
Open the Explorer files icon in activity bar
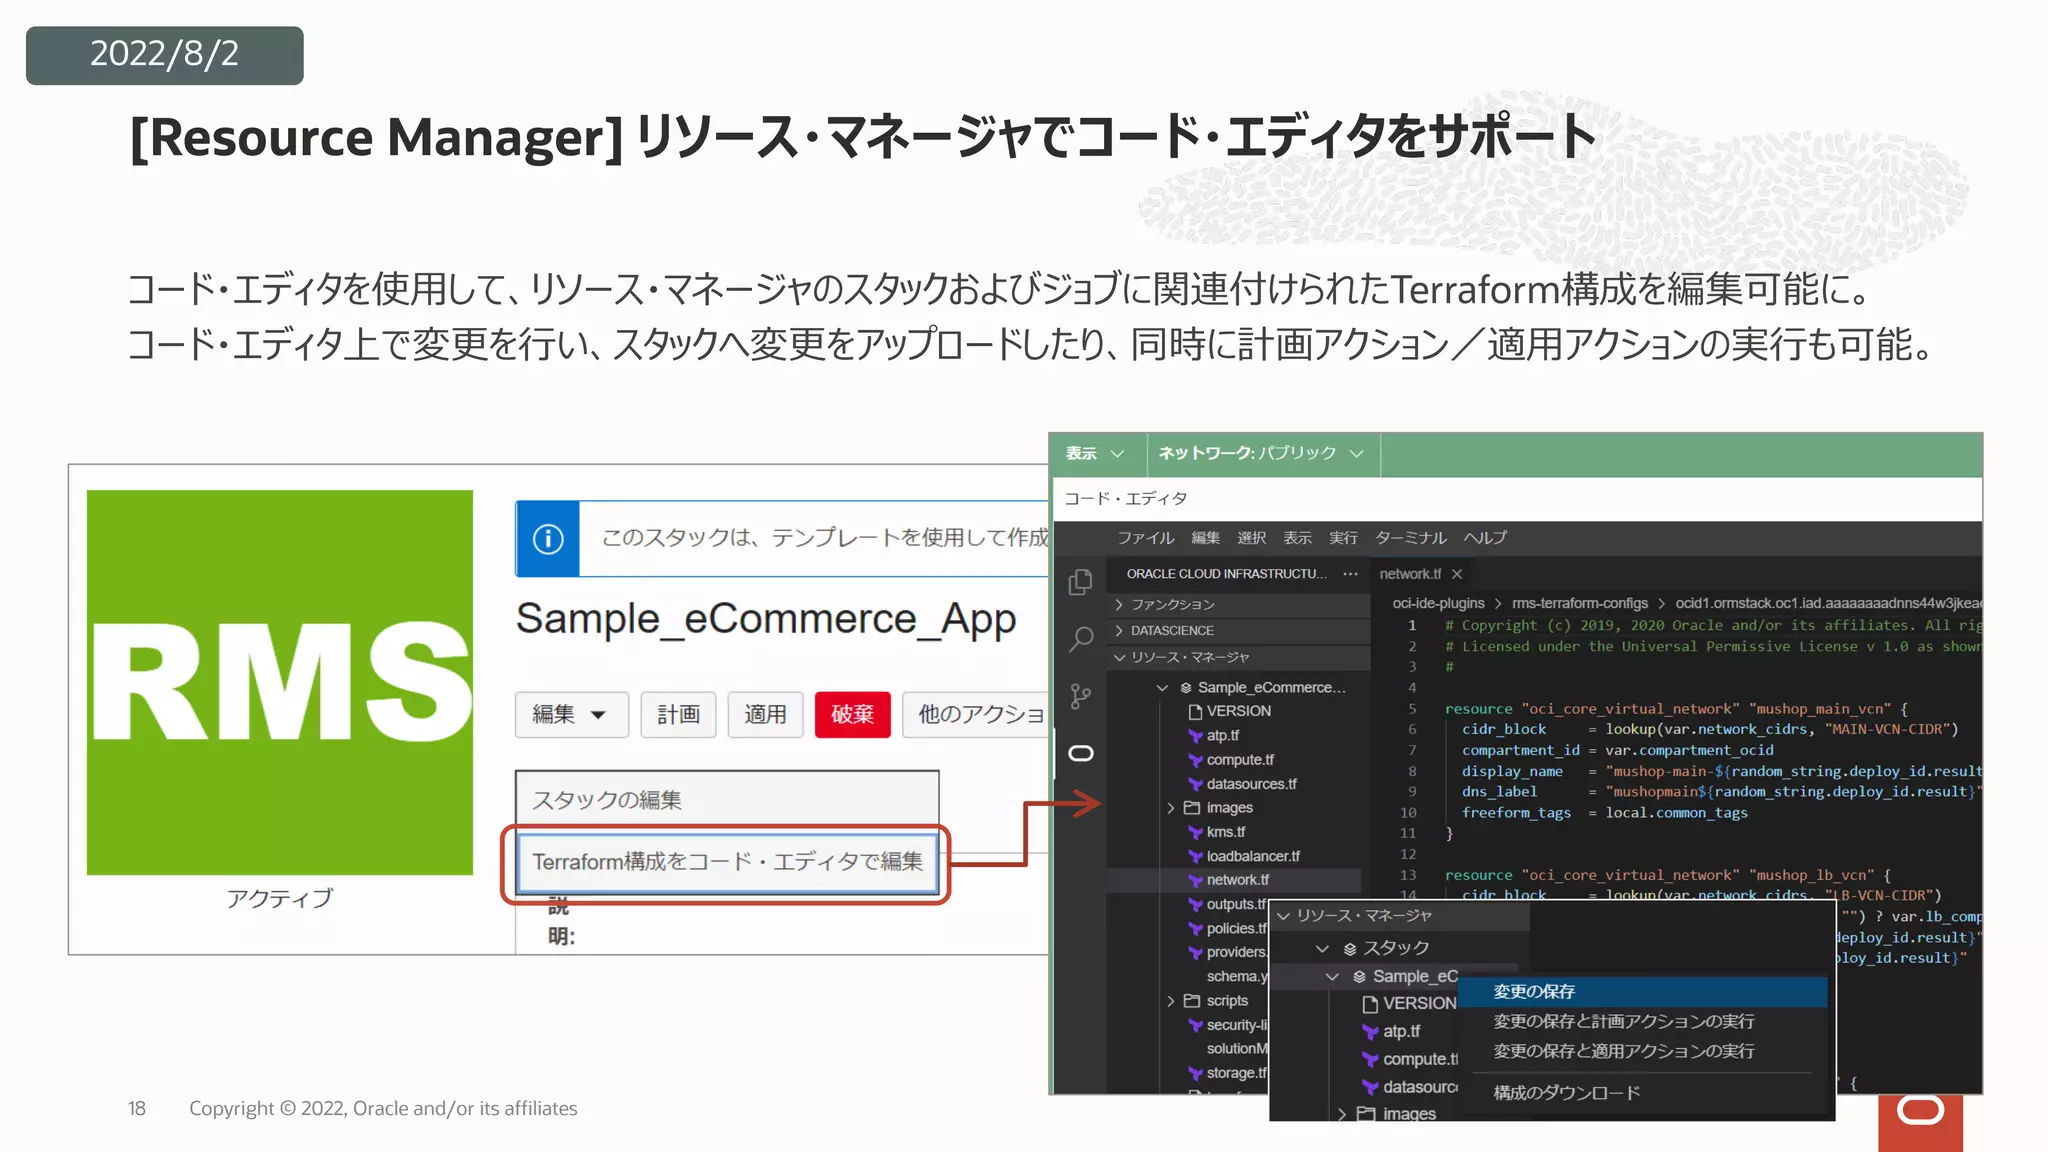click(1080, 581)
